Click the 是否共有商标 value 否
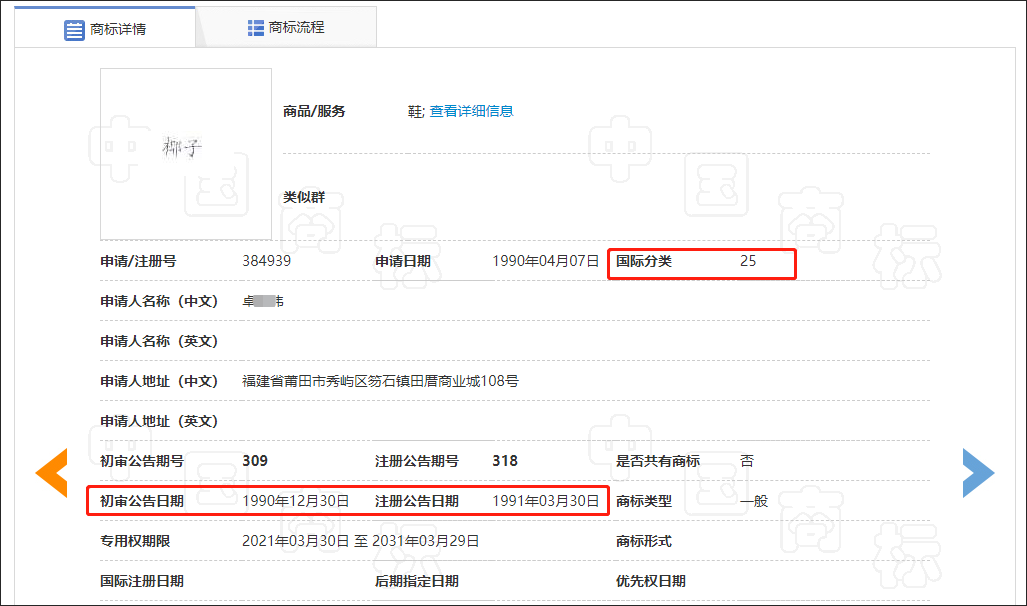Image resolution: width=1027 pixels, height=606 pixels. coord(747,461)
